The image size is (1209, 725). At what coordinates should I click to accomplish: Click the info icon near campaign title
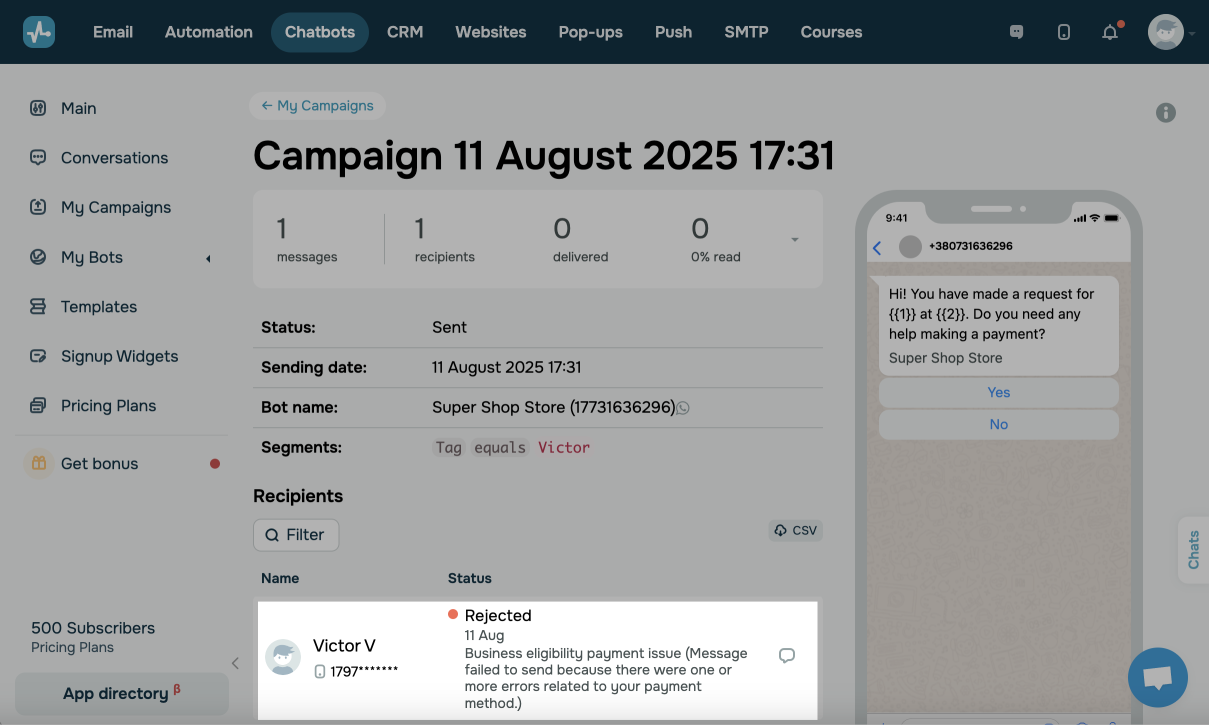tap(1166, 113)
